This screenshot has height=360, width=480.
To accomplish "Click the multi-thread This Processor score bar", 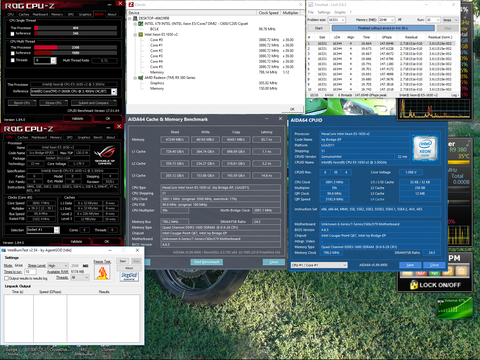I will click(x=76, y=47).
